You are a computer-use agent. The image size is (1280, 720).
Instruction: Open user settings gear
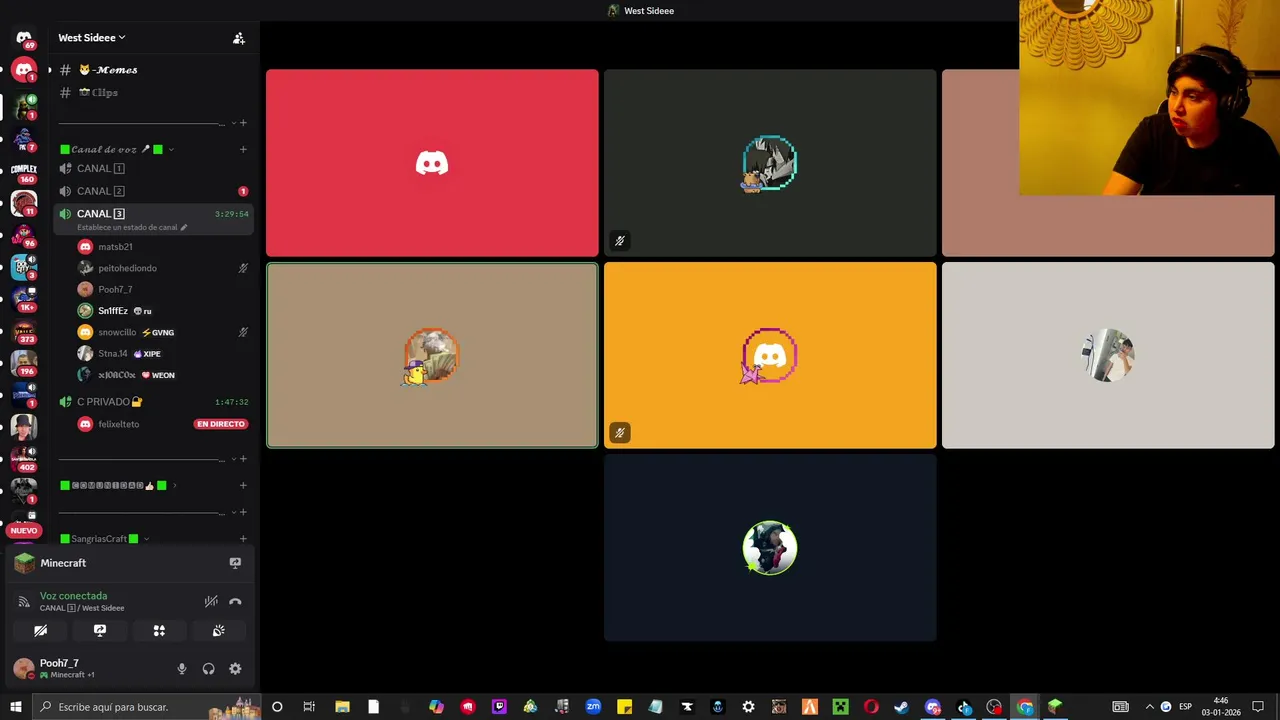(235, 669)
